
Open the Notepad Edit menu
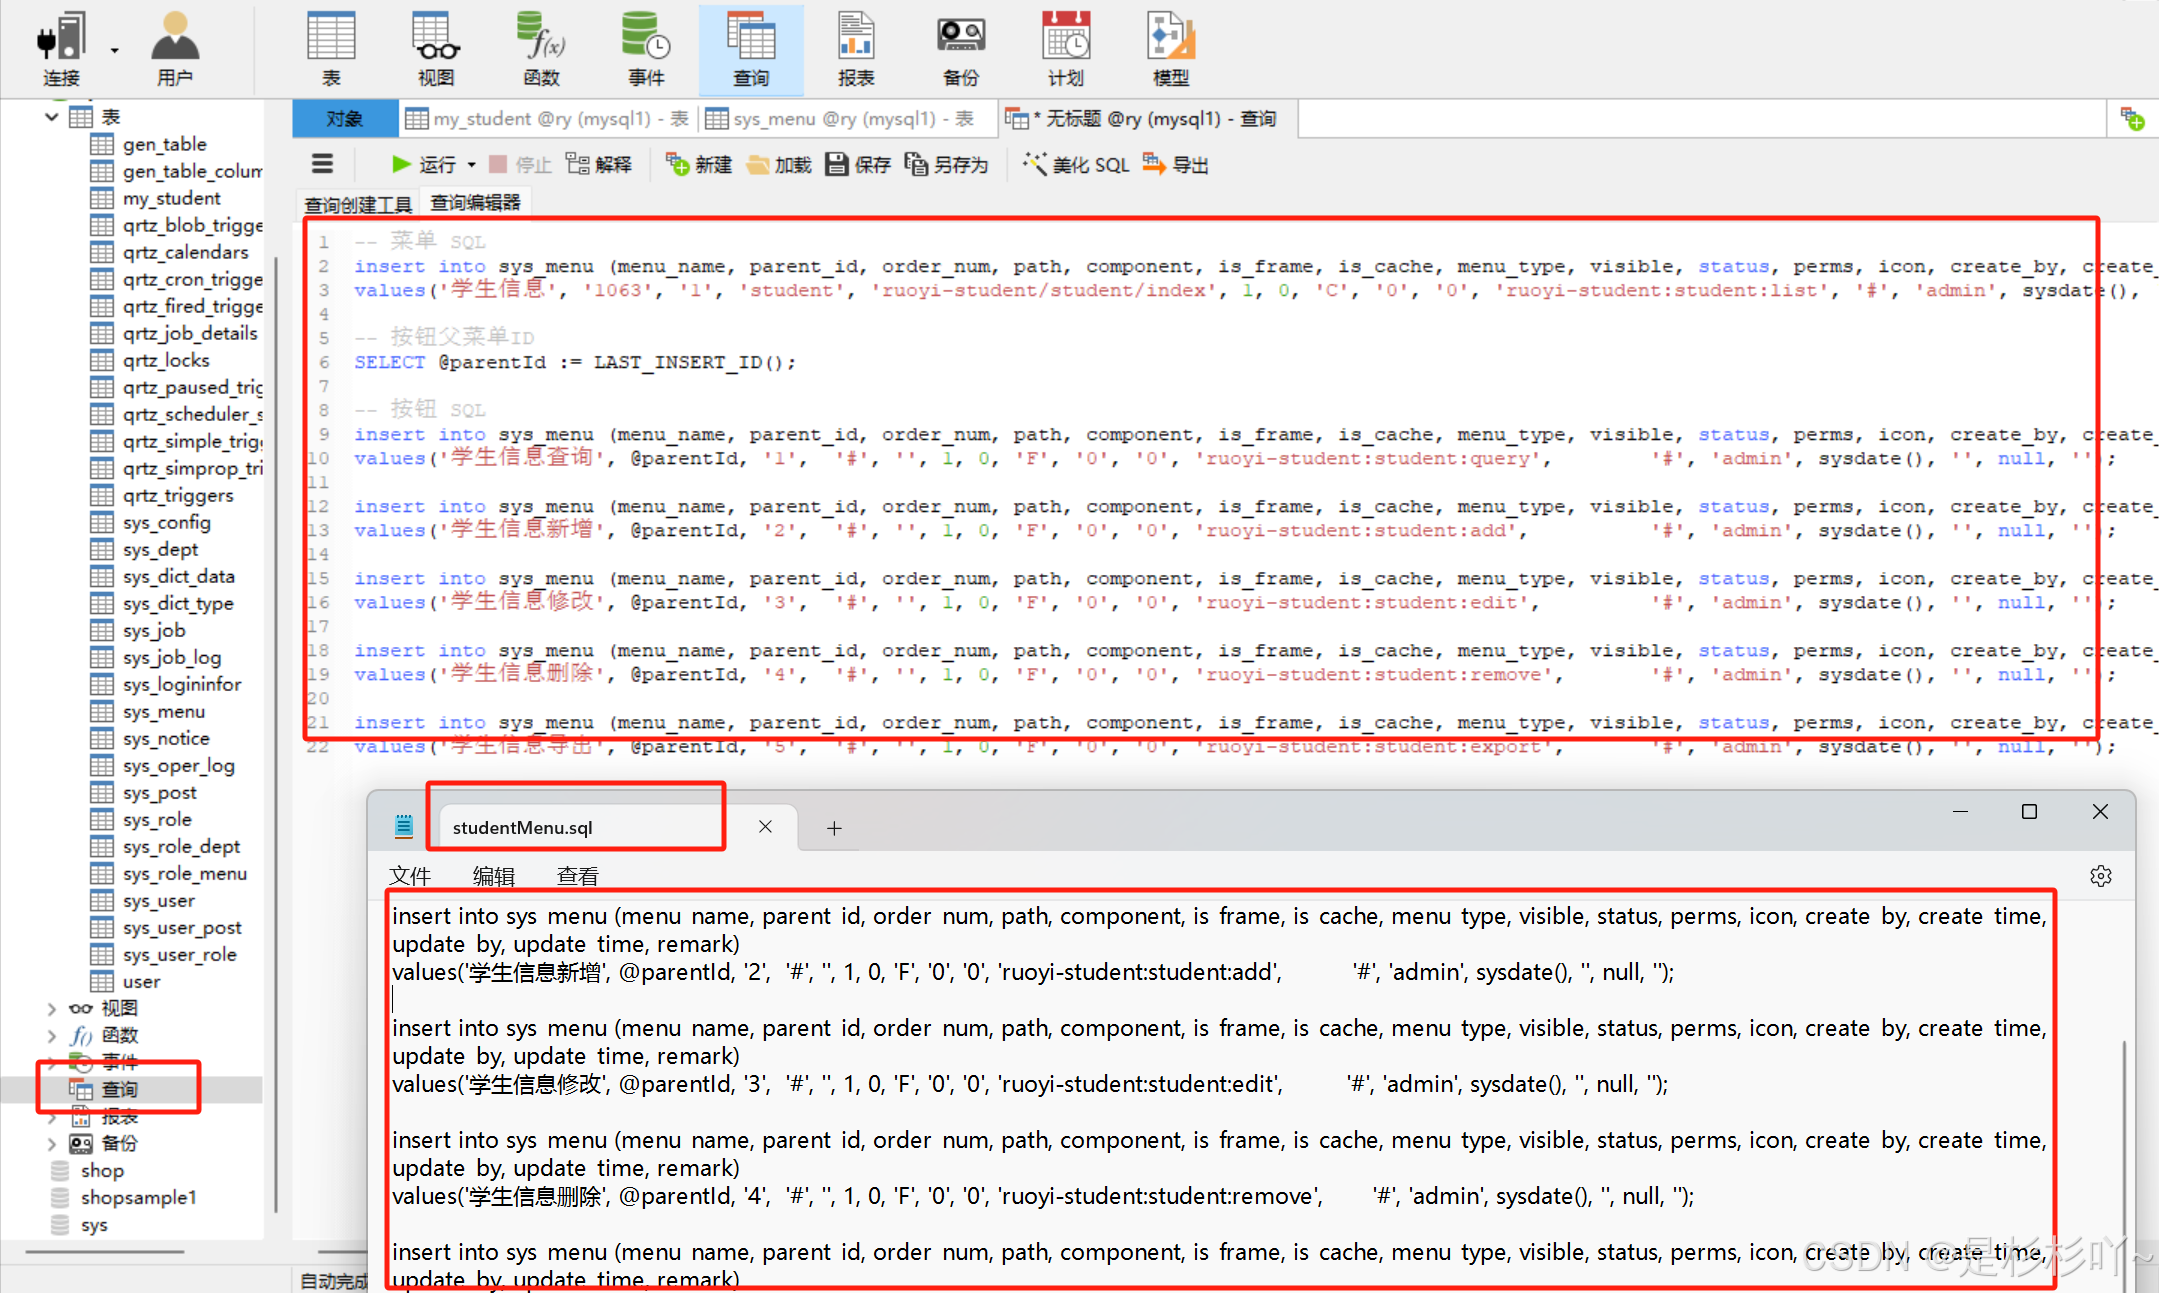click(493, 876)
